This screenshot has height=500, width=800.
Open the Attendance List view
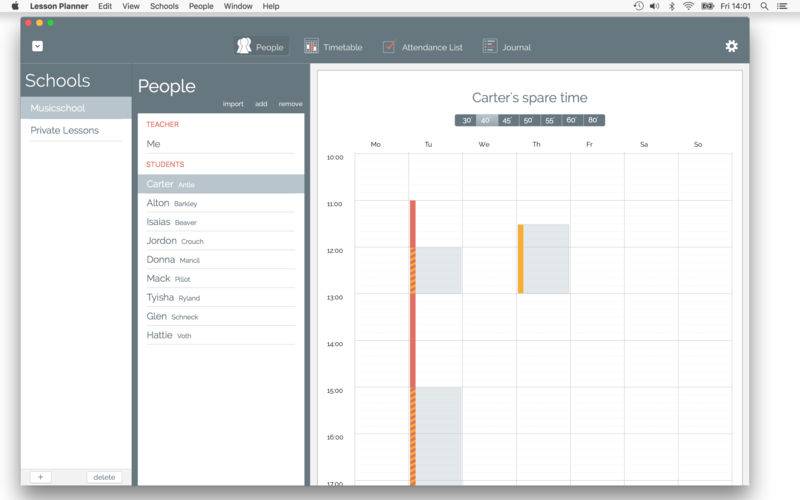tap(389, 46)
